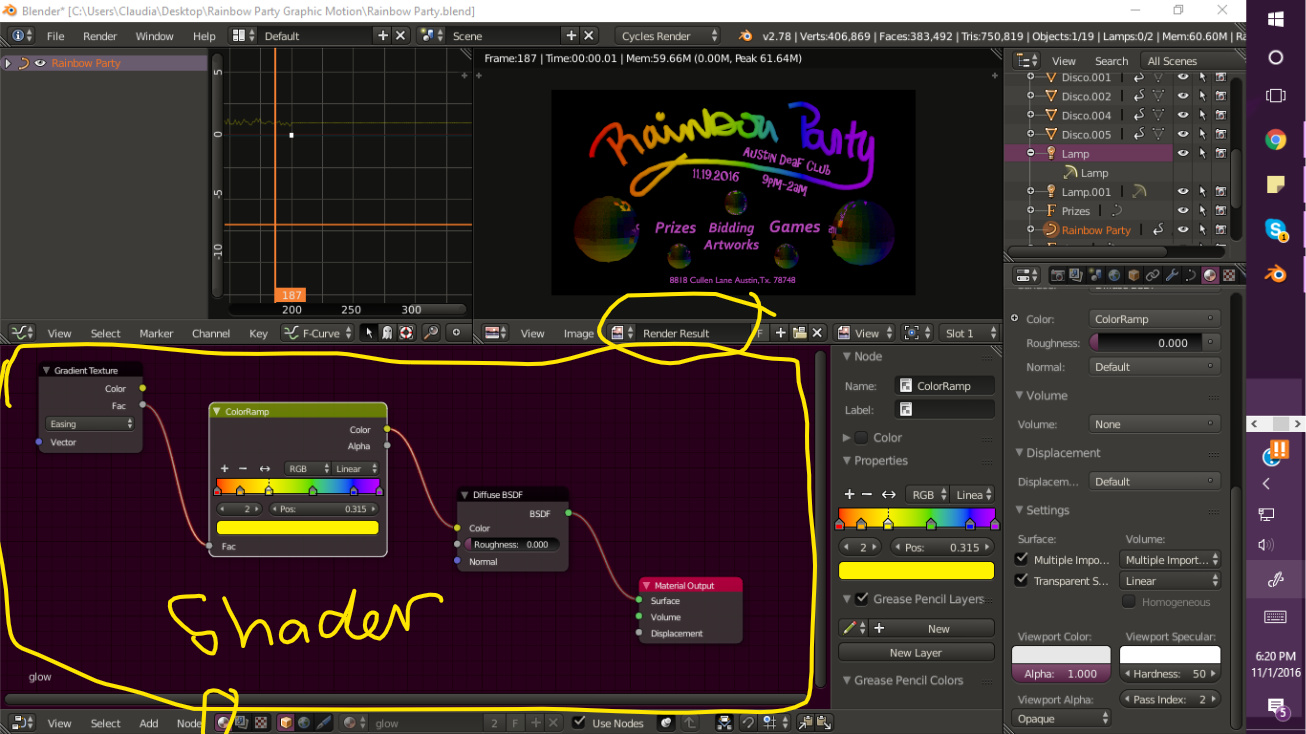This screenshot has height=734, width=1306.
Task: Click the Chrome icon in Windows taskbar
Action: point(1275,139)
